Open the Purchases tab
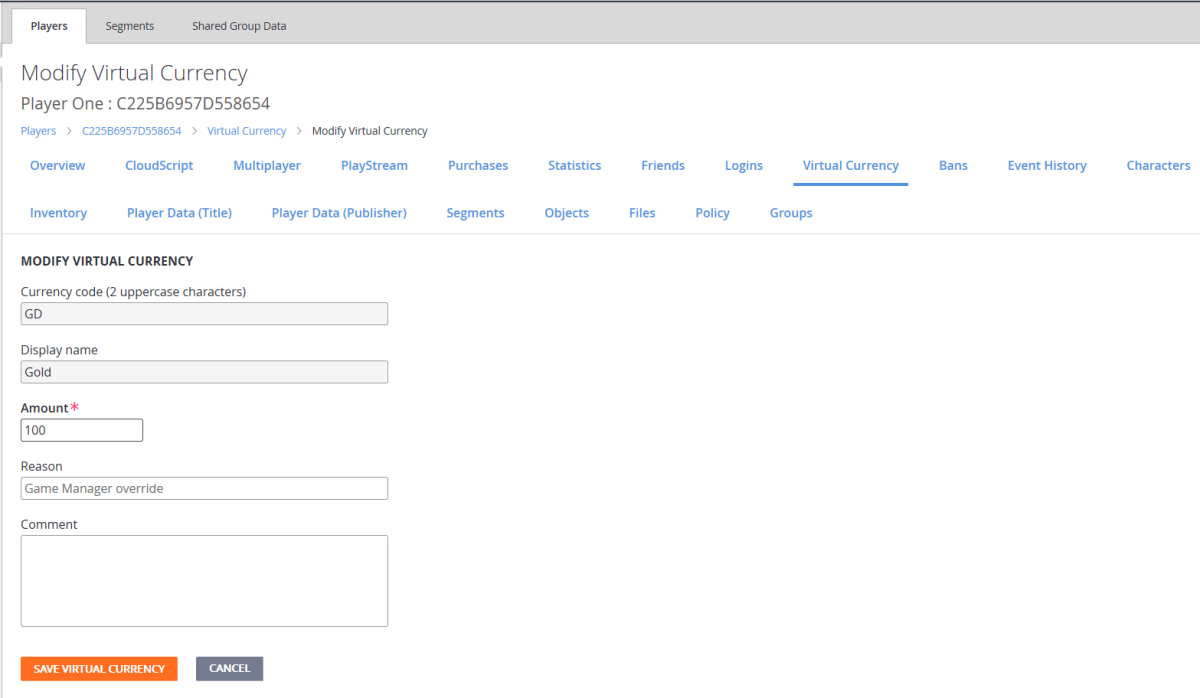Image resolution: width=1200 pixels, height=698 pixels. [x=478, y=166]
